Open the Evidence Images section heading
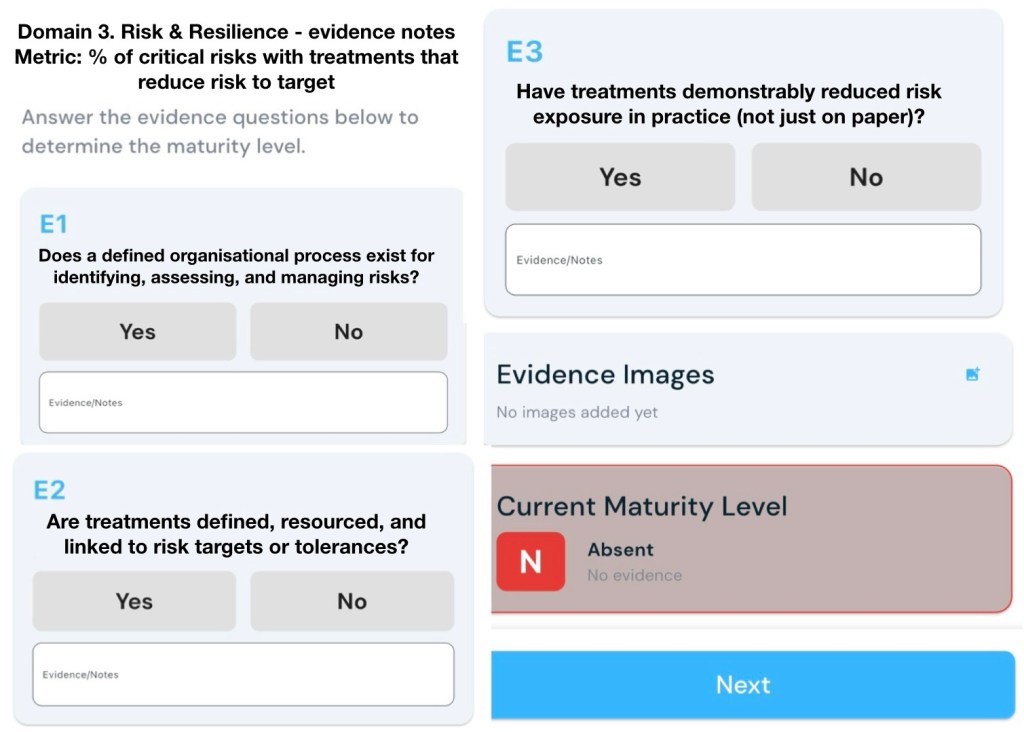1024x732 pixels. pyautogui.click(x=605, y=375)
